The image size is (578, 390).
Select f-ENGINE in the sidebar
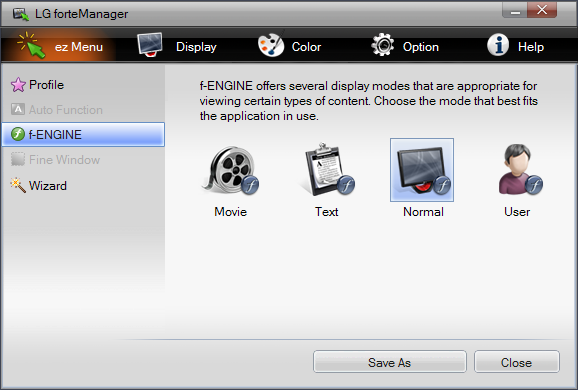point(83,135)
